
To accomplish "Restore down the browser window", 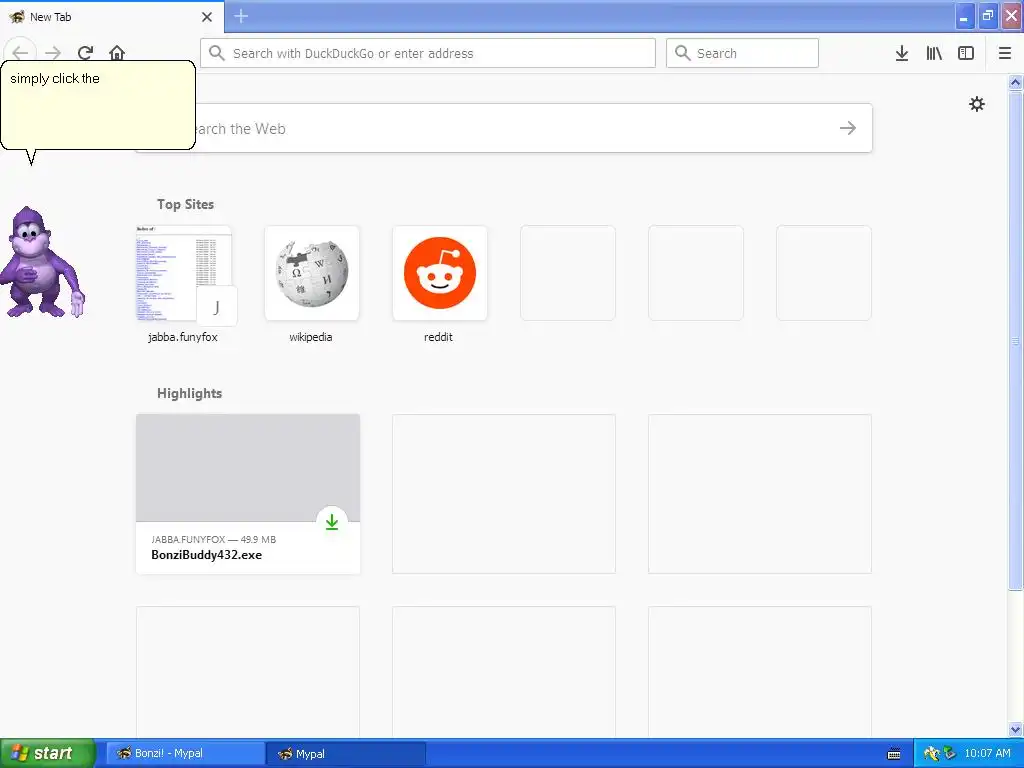I will [988, 16].
